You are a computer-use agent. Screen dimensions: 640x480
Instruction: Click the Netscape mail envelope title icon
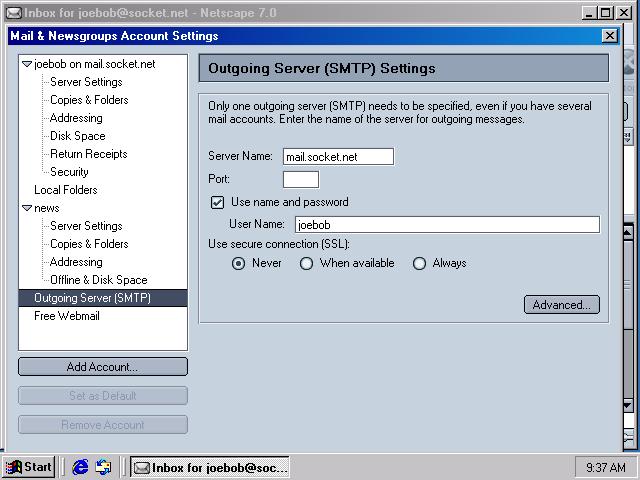tap(14, 13)
